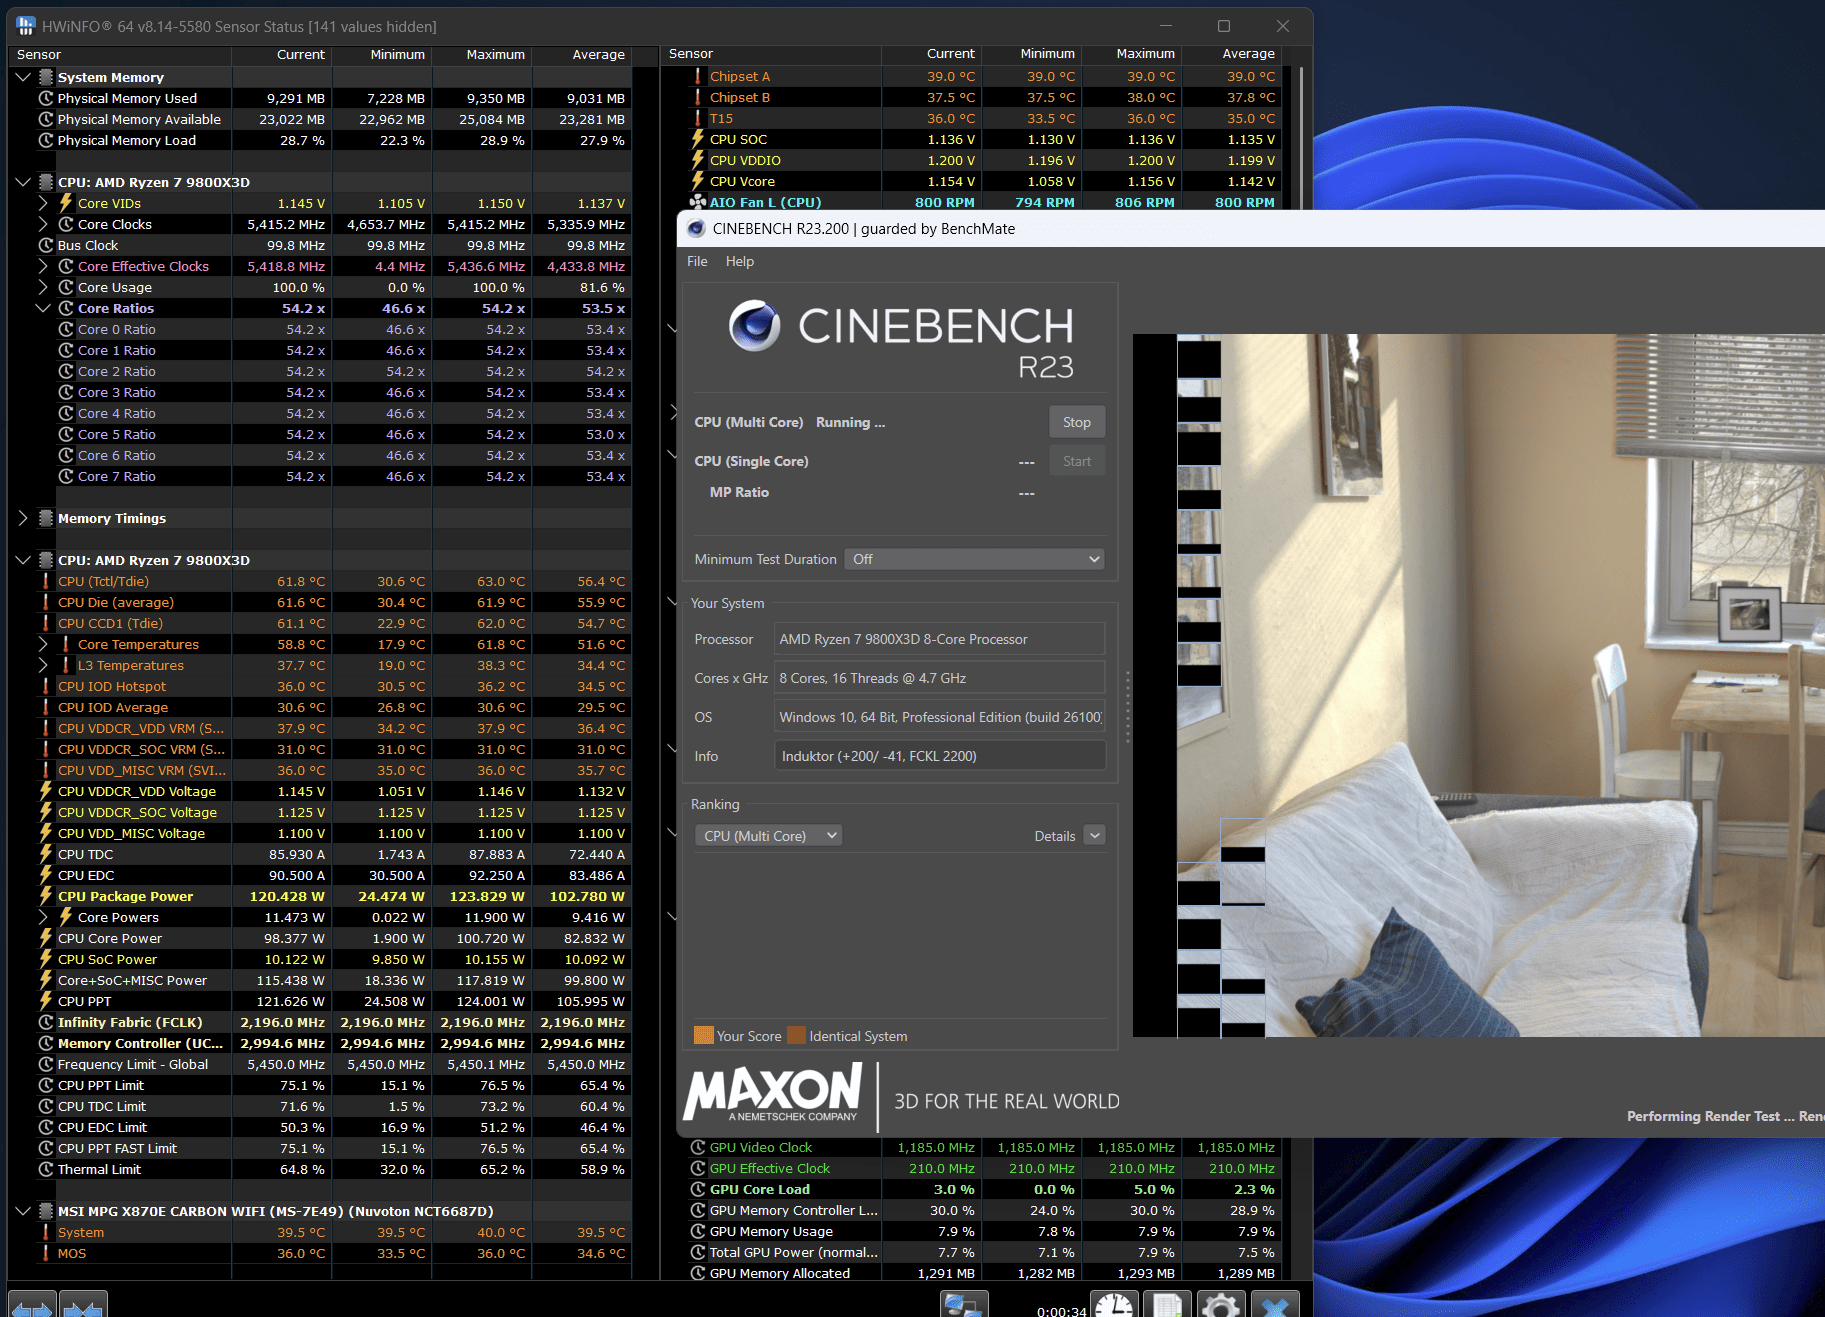Click the clock icon beside Infinity Fabric (FCLK)
Image resolution: width=1825 pixels, height=1317 pixels.
click(46, 1022)
